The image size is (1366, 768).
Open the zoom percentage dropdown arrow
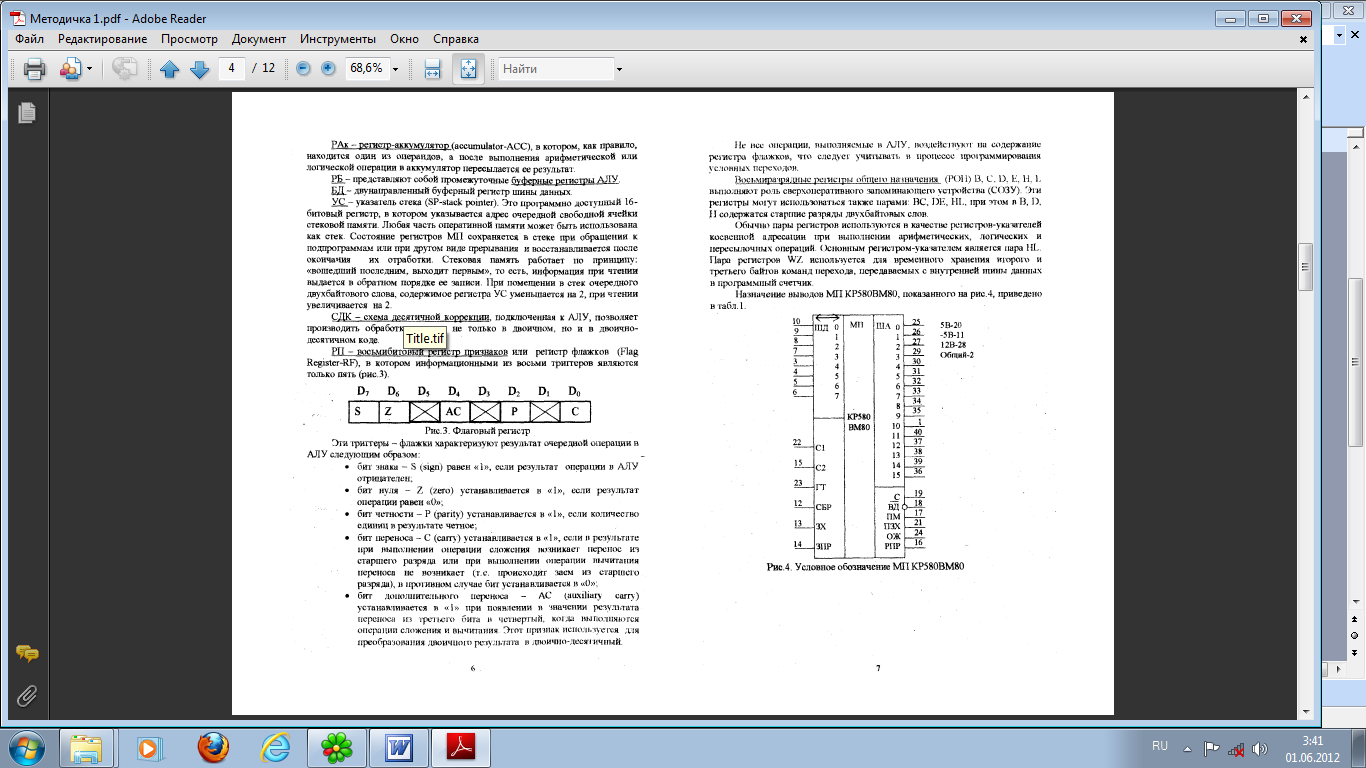click(396, 69)
